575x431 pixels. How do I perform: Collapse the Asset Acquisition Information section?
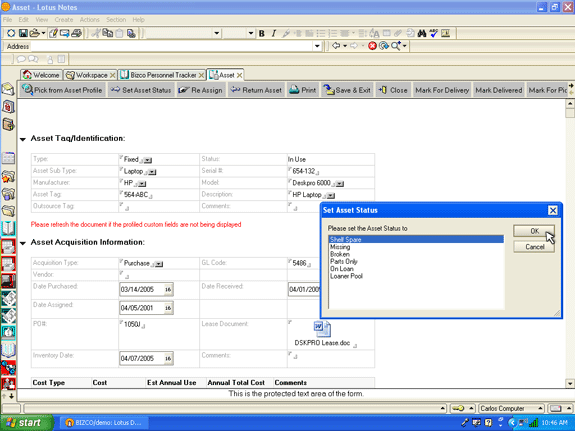point(23,243)
